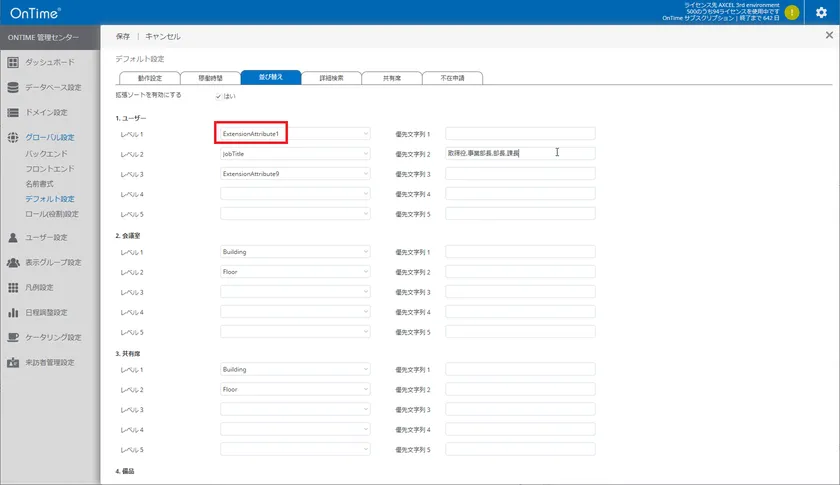Open the ExtensionAttribute1 level 1 dropdown
This screenshot has width=840, height=485.
pyautogui.click(x=295, y=133)
